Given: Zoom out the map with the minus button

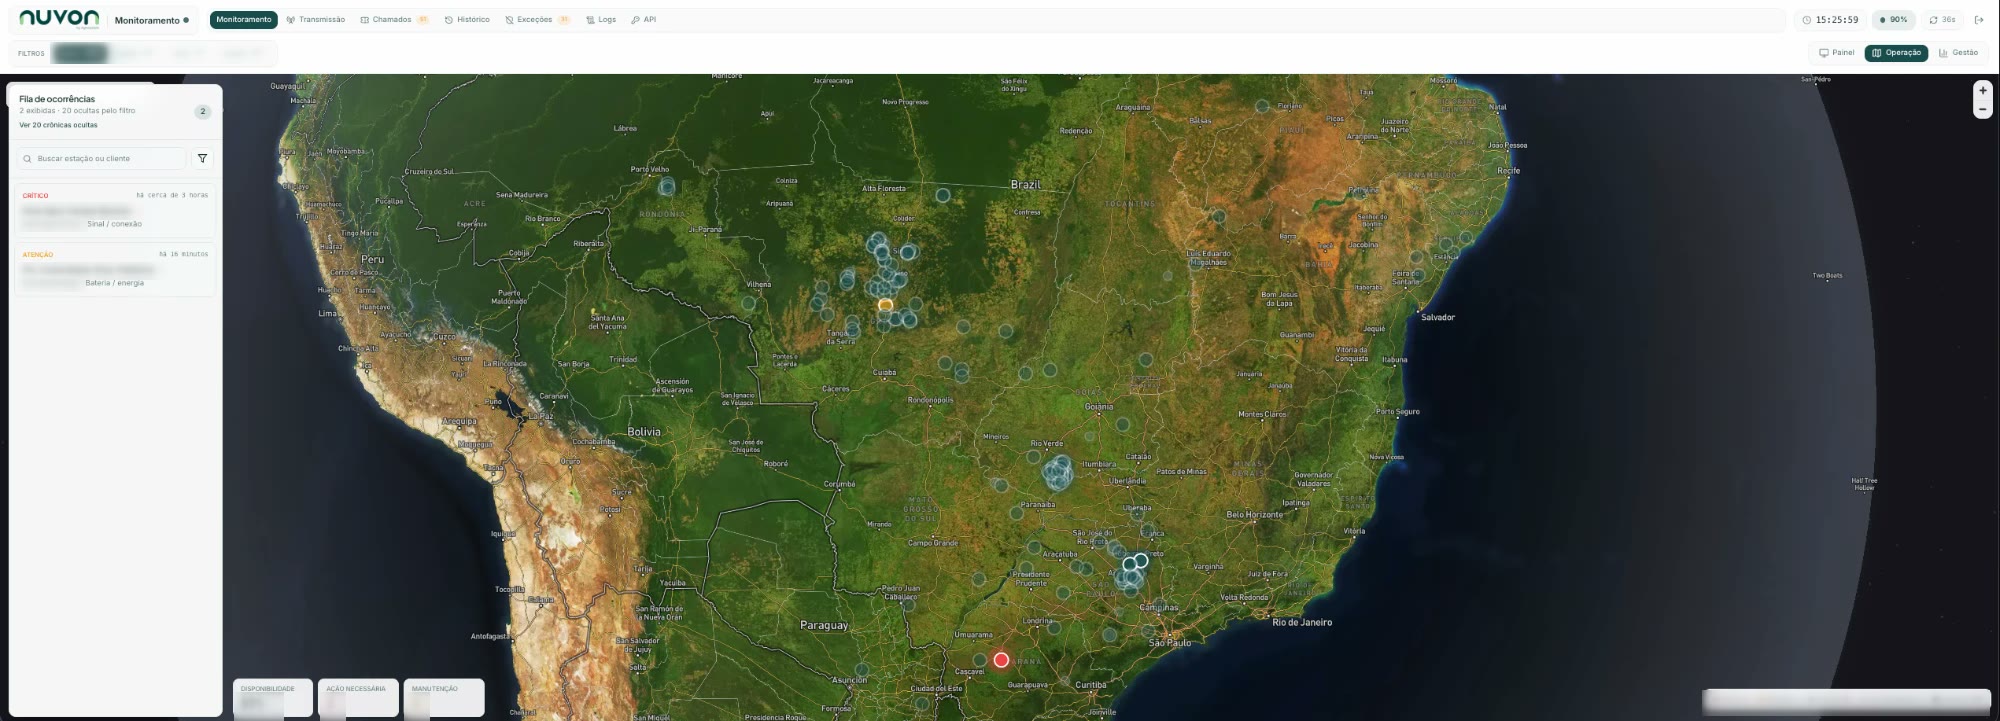Looking at the screenshot, I should (x=1983, y=110).
